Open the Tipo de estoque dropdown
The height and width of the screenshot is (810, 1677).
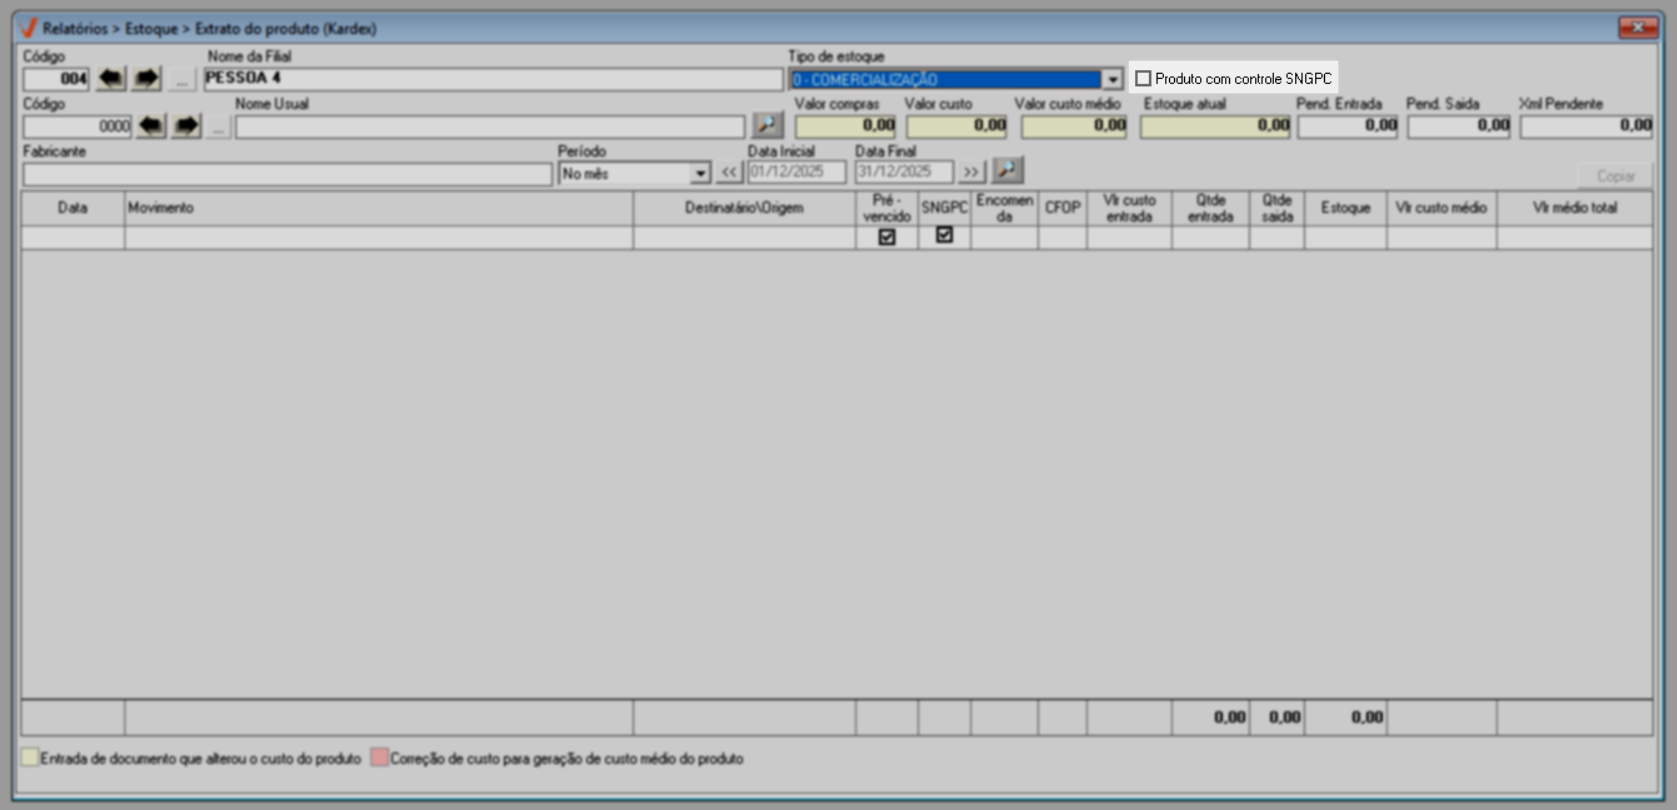click(x=1112, y=79)
